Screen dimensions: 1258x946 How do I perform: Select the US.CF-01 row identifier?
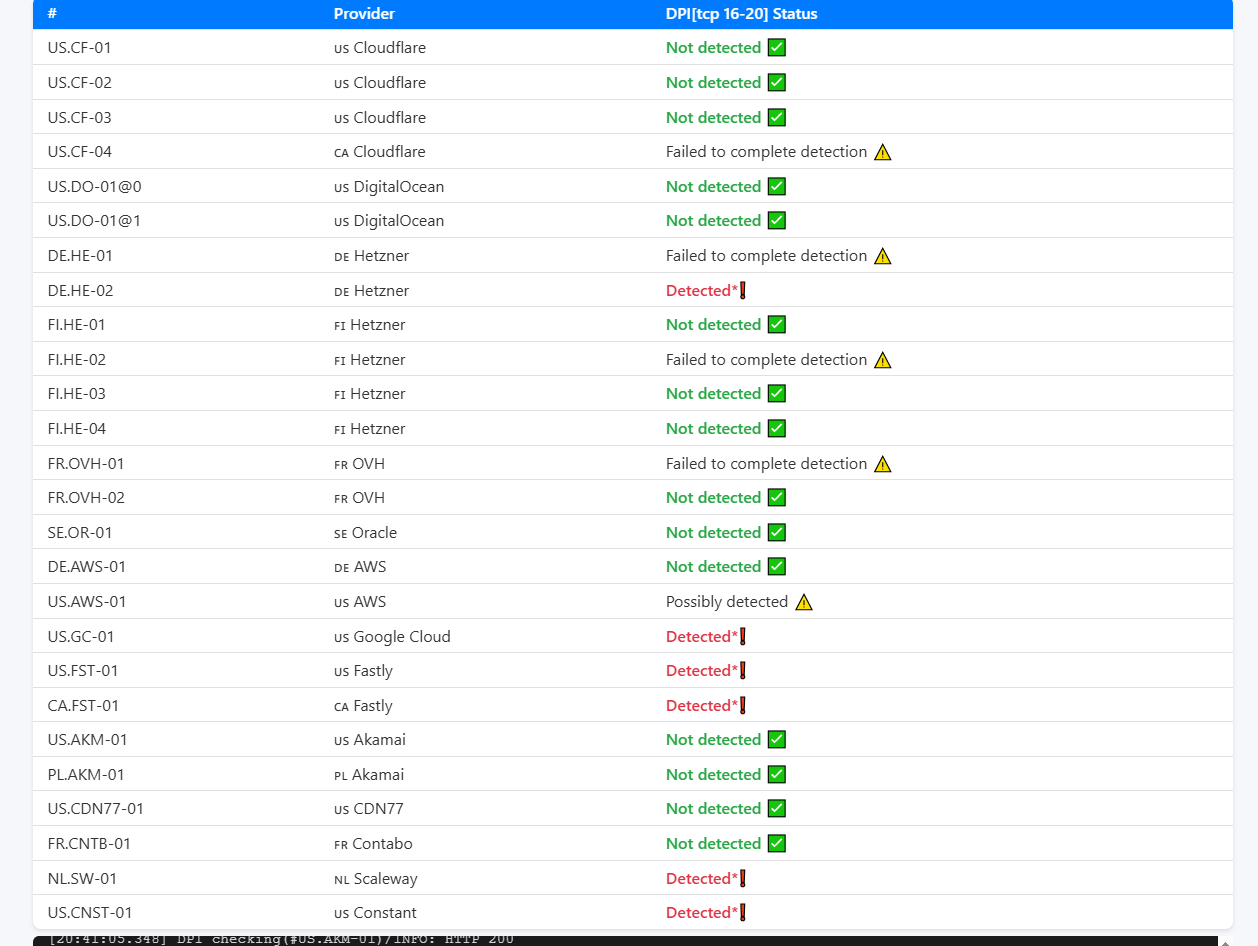pyautogui.click(x=79, y=48)
